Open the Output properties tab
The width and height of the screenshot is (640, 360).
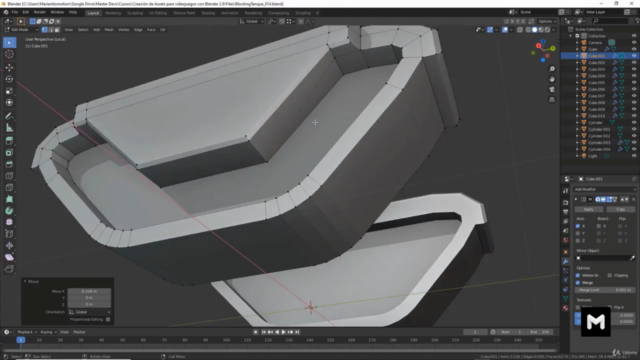point(565,212)
